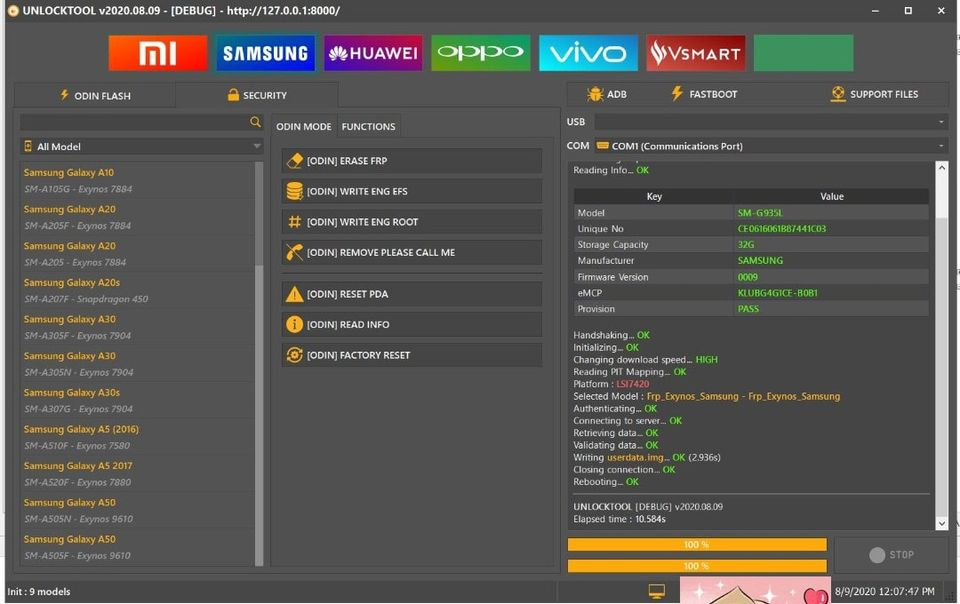Select the OPPO brand logo
The width and height of the screenshot is (960, 604).
pos(481,53)
